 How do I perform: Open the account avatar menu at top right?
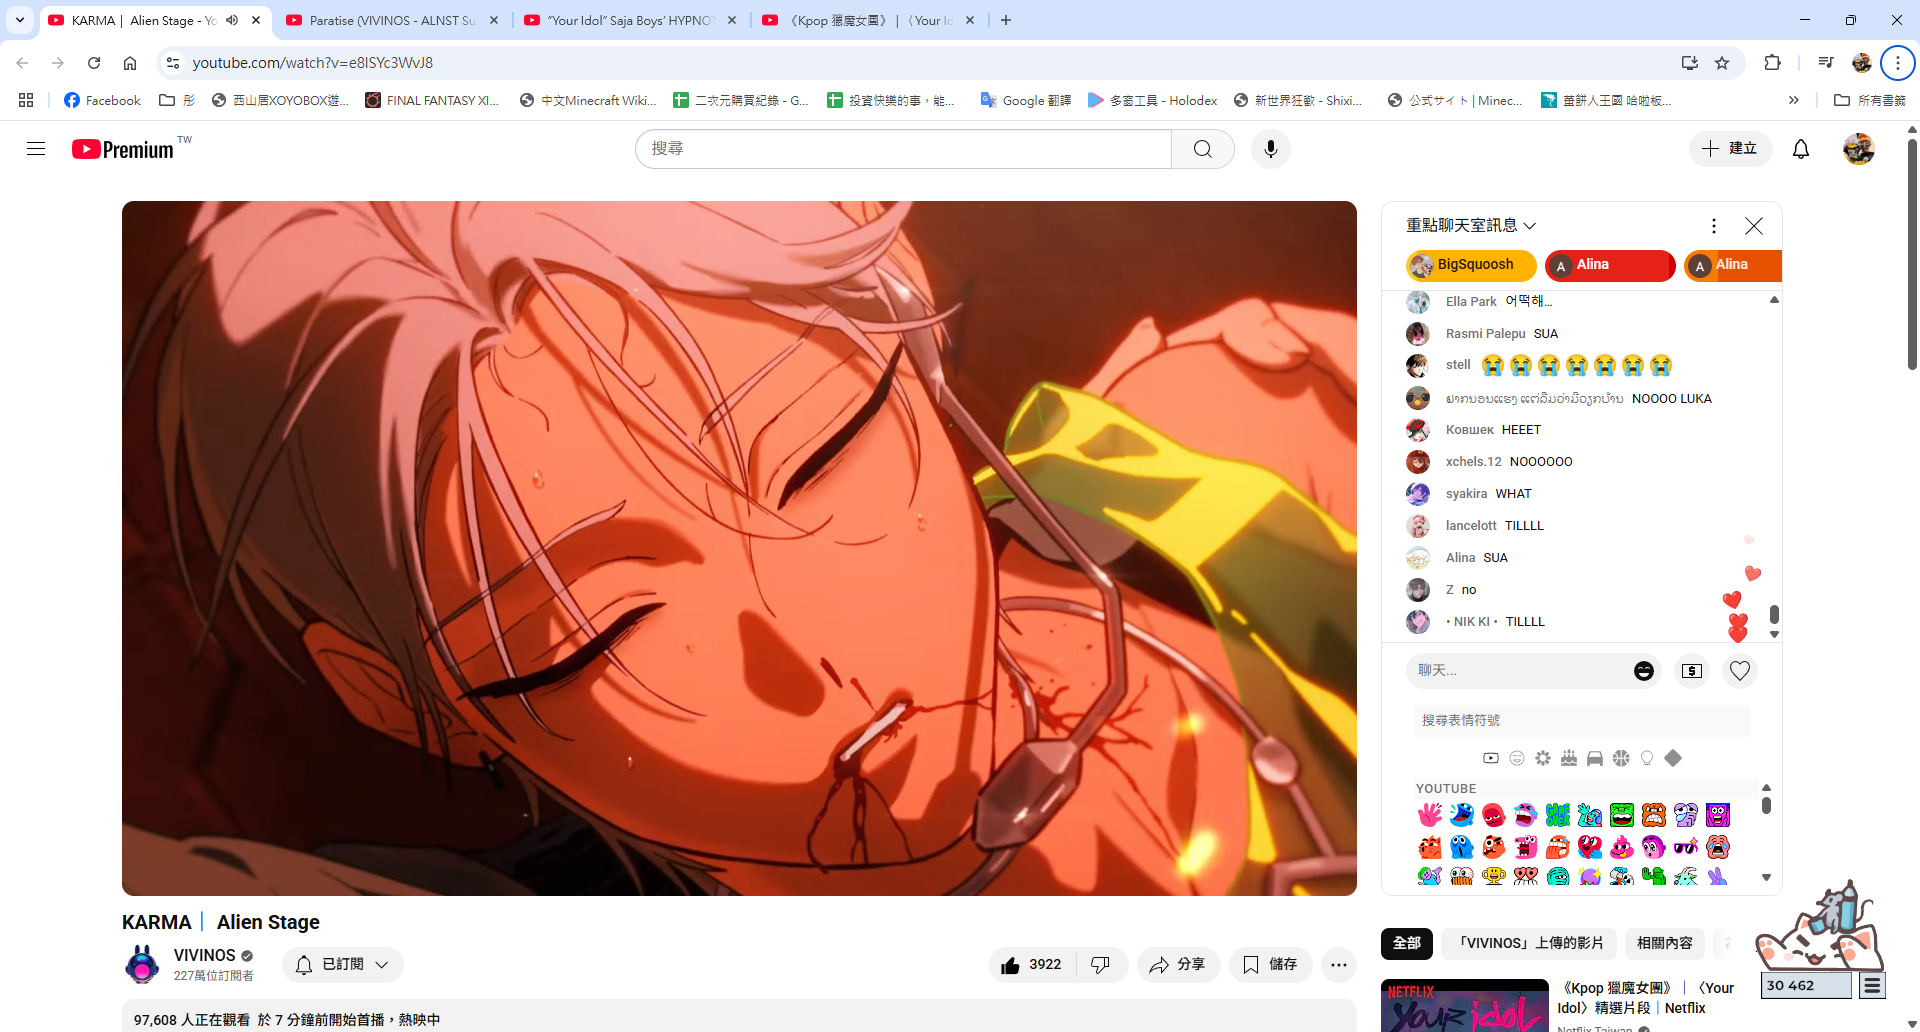[1859, 149]
